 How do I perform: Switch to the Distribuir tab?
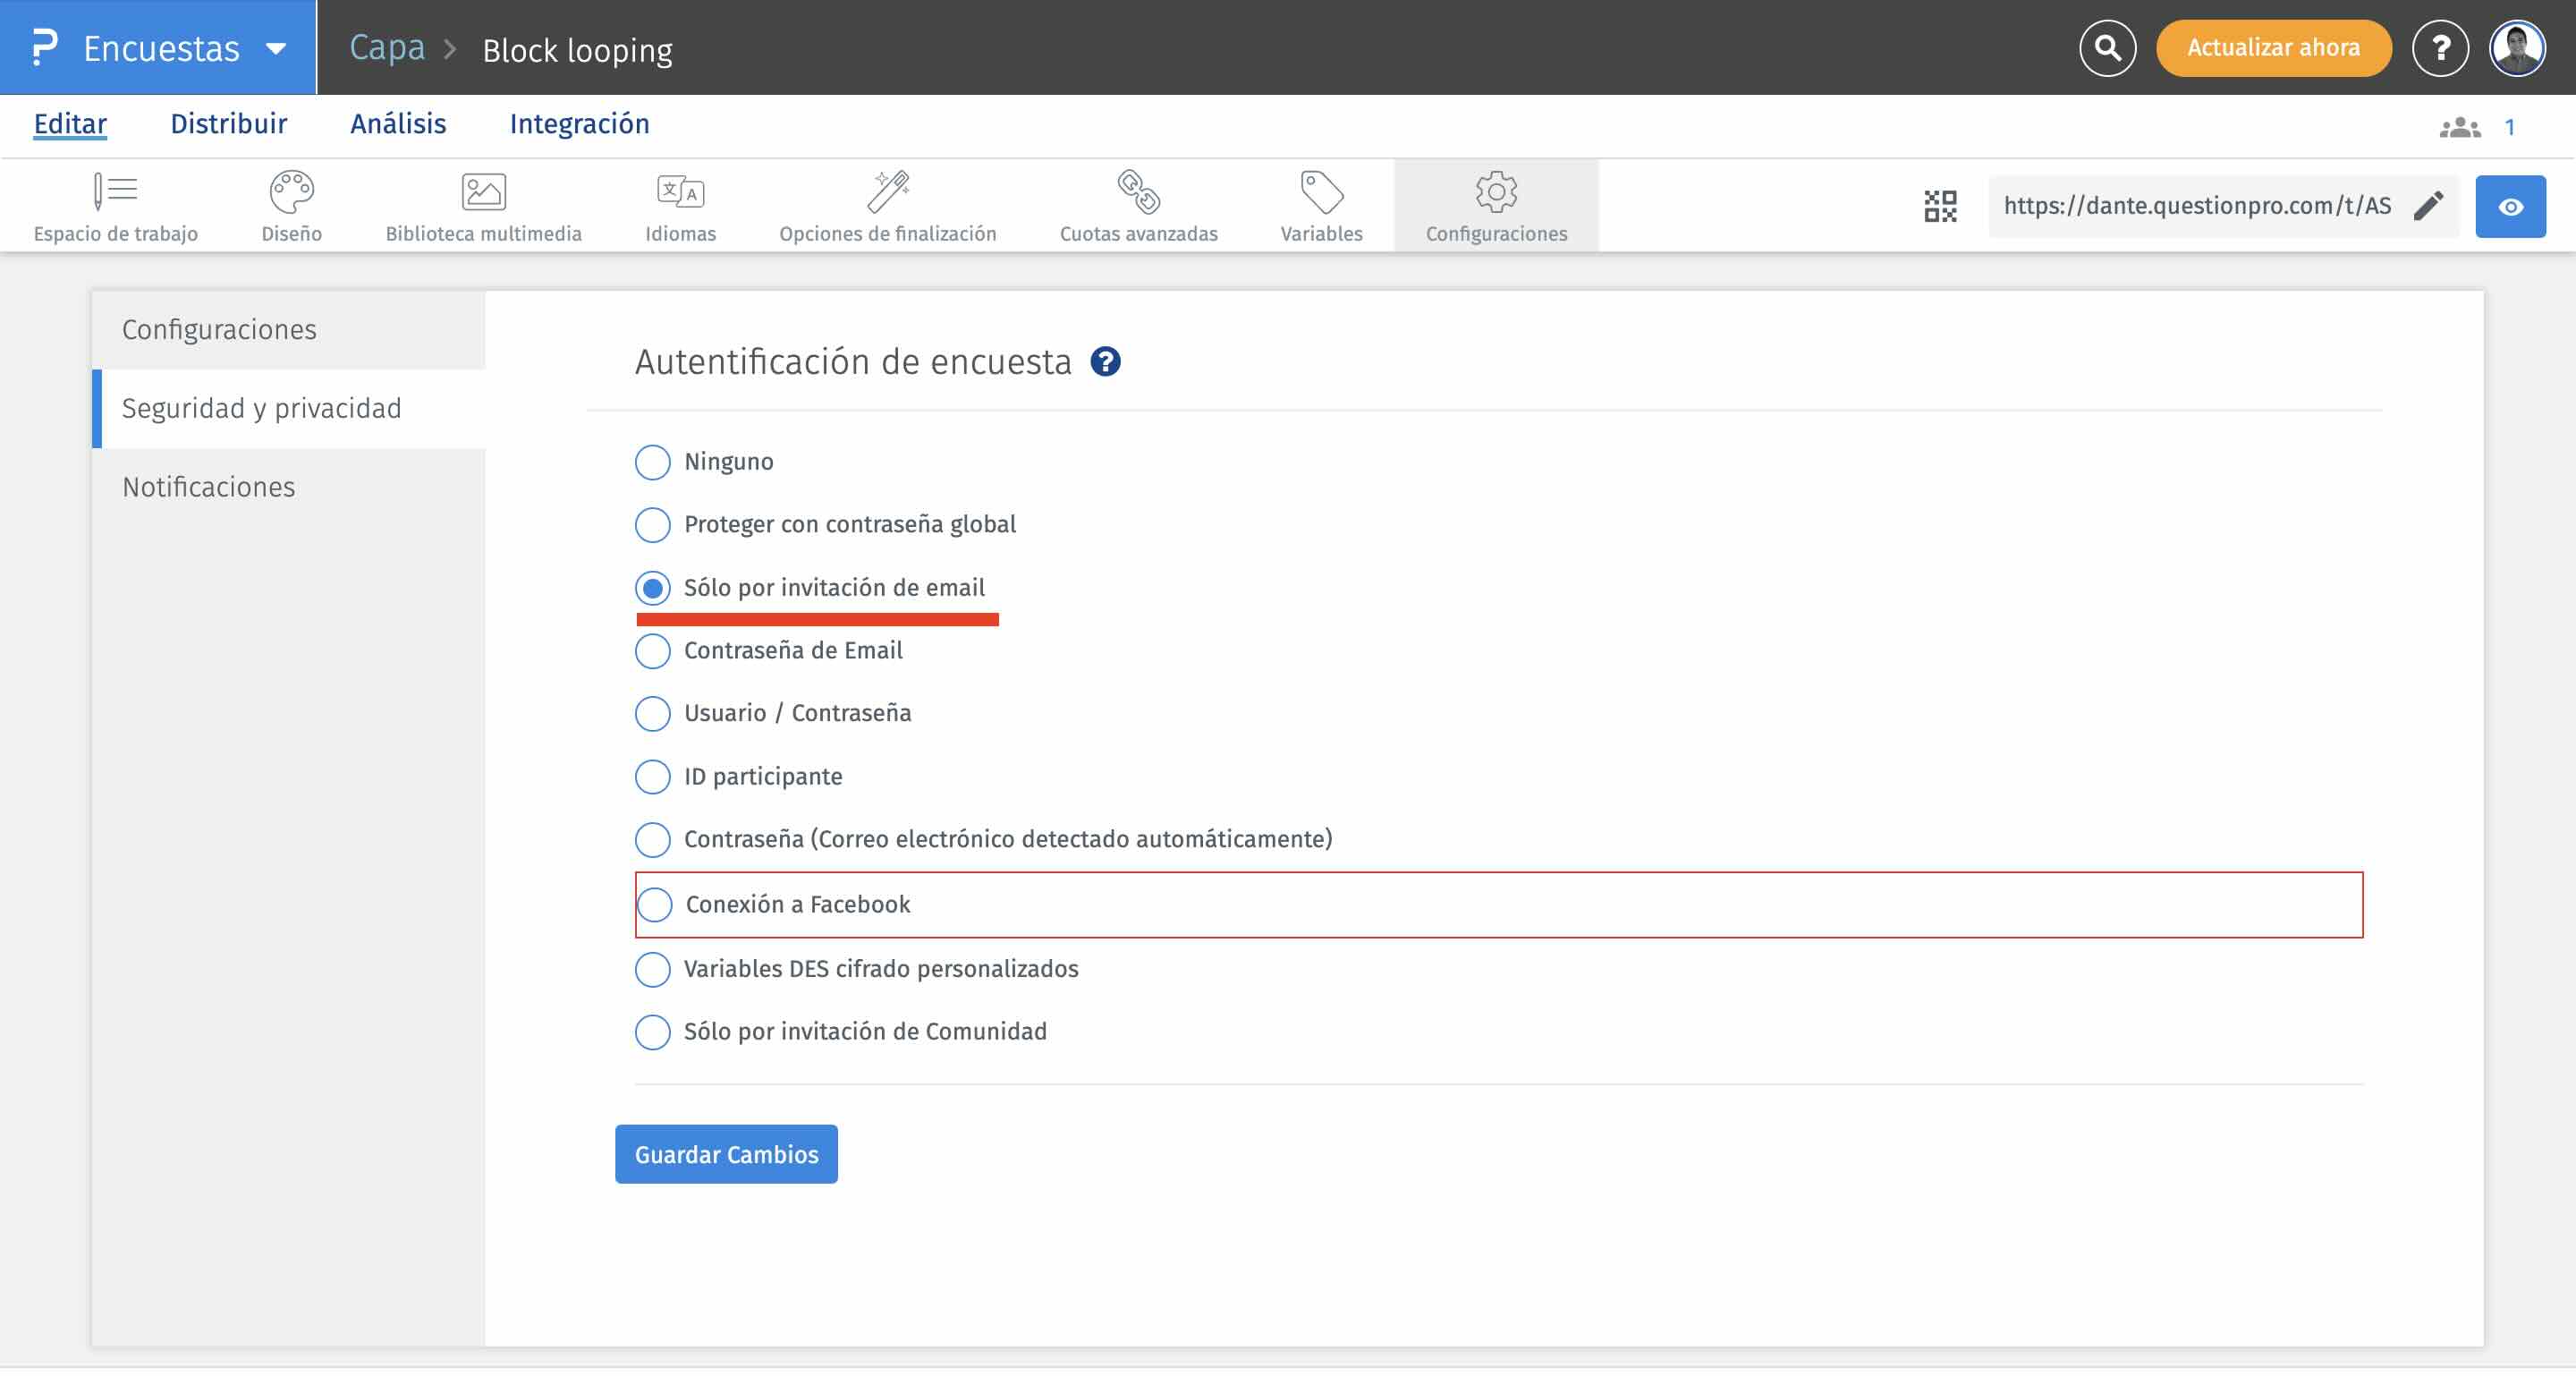(228, 124)
